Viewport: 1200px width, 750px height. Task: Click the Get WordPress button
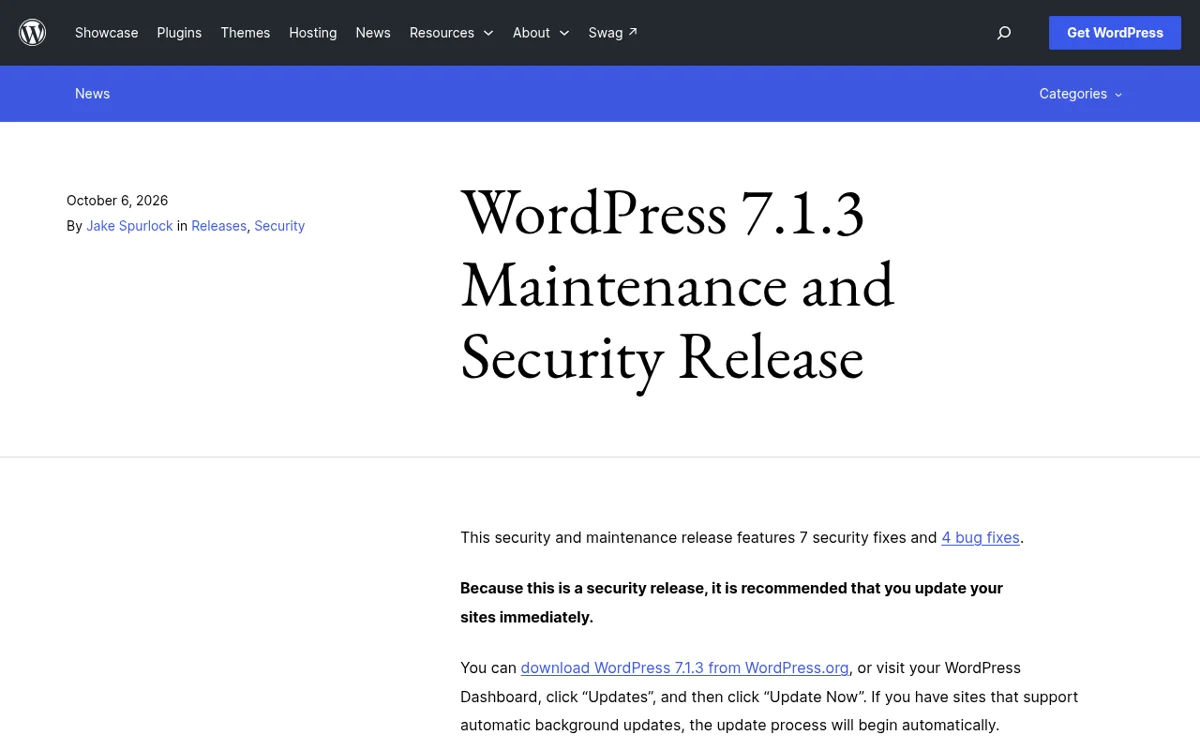1115,33
